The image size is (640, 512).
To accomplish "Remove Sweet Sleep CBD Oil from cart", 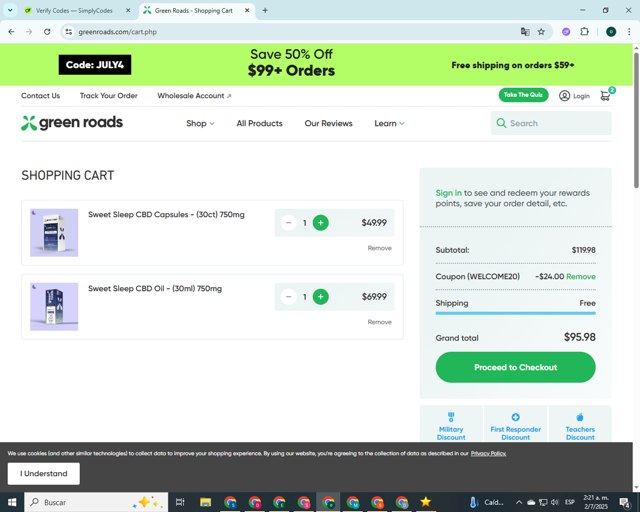I will point(380,322).
